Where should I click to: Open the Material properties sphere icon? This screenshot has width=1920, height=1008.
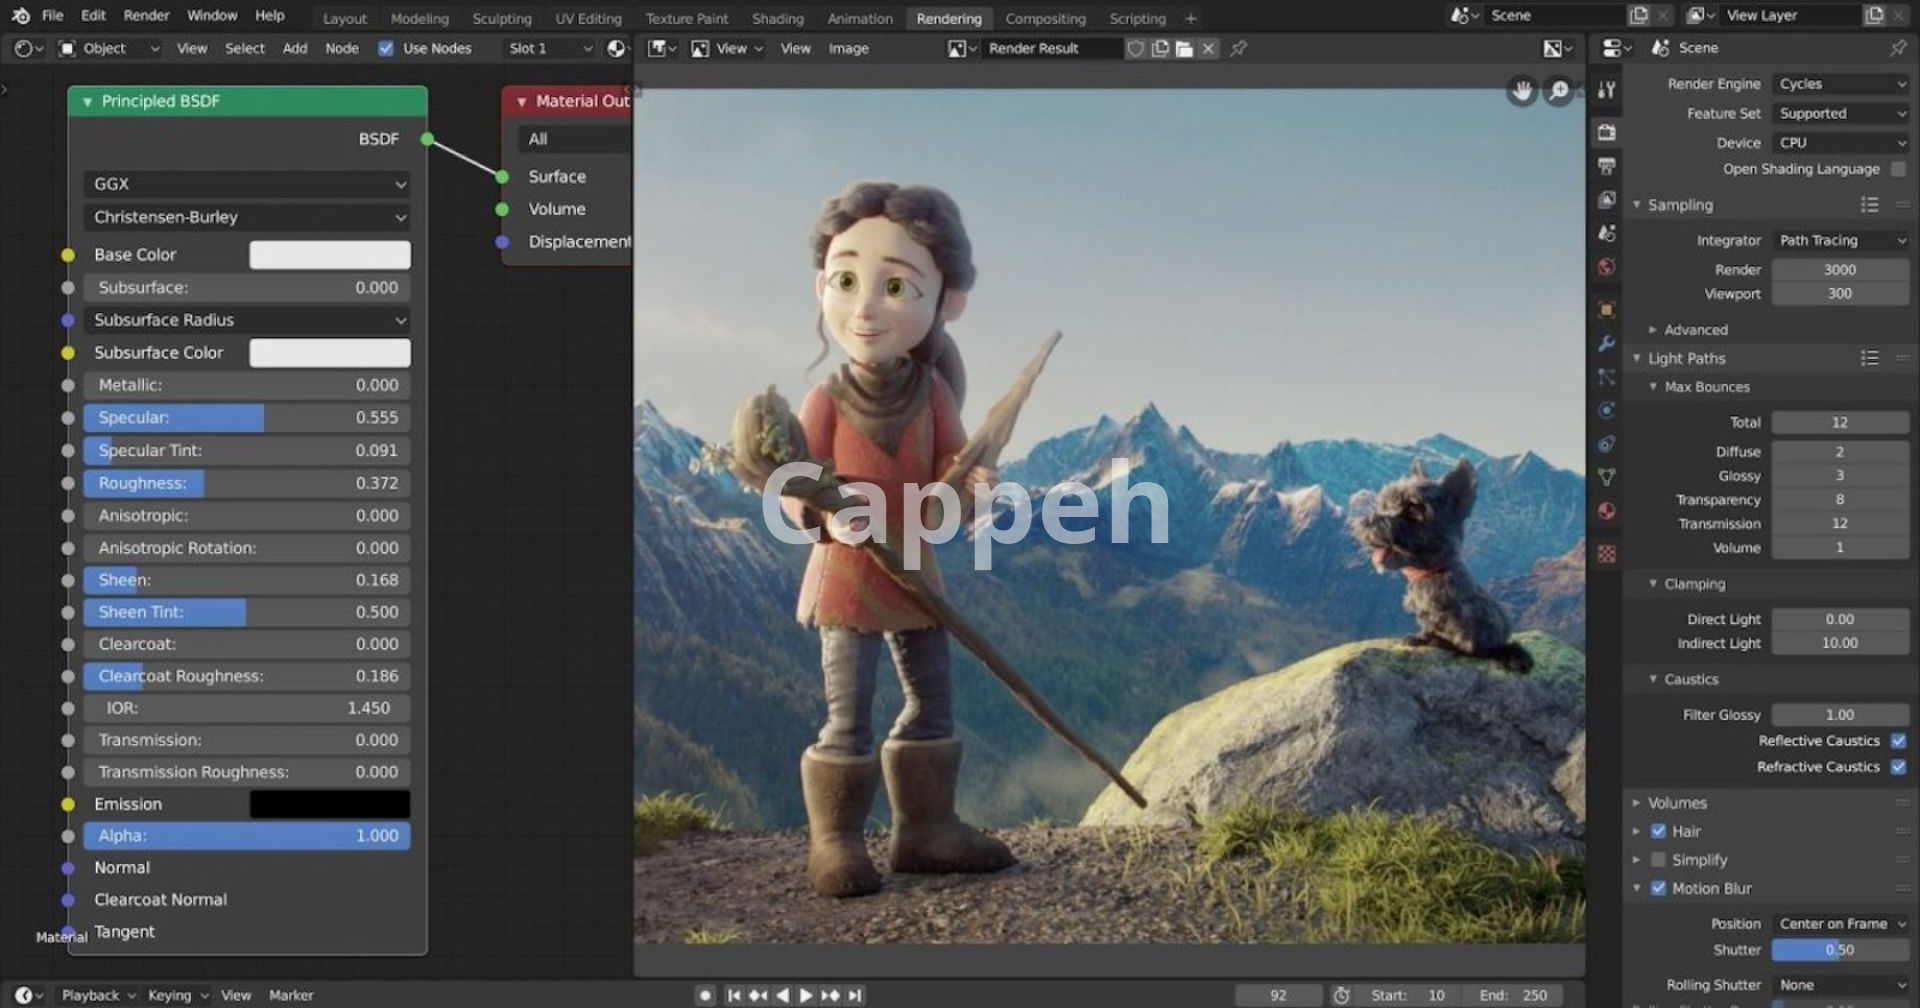[1607, 511]
